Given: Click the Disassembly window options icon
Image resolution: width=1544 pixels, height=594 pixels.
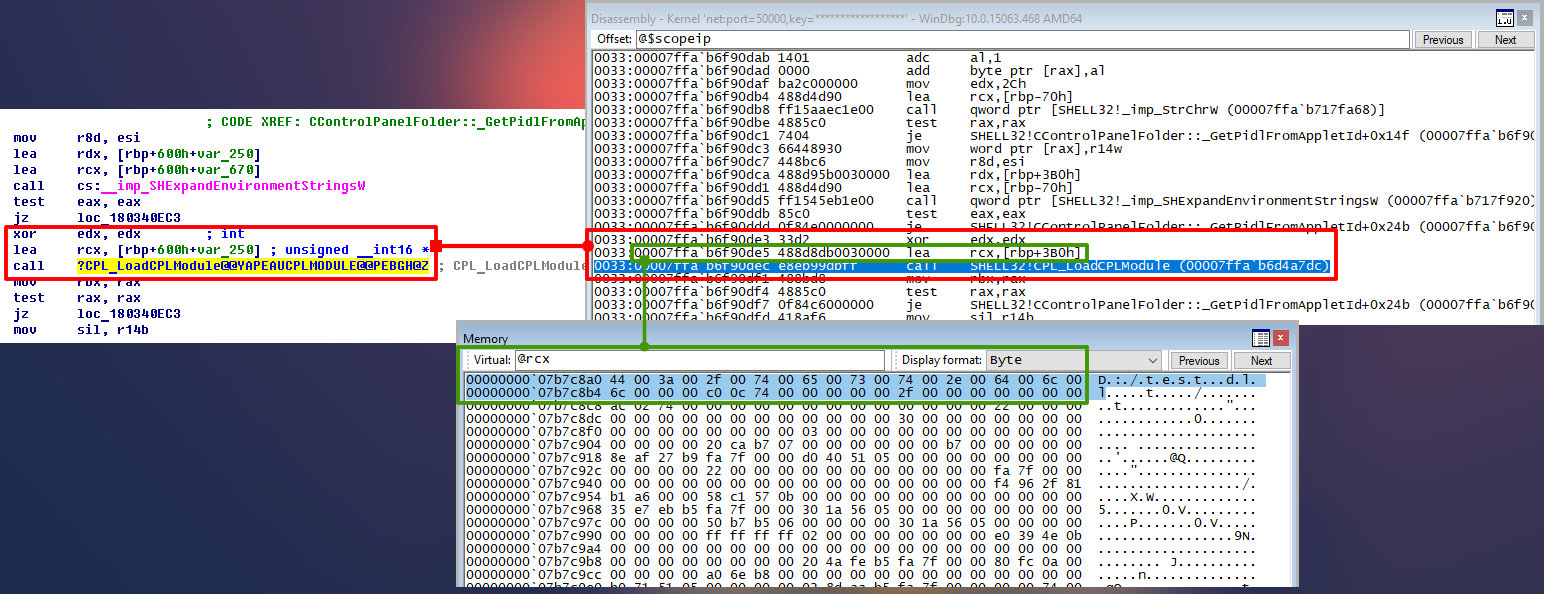Looking at the screenshot, I should pyautogui.click(x=1503, y=18).
